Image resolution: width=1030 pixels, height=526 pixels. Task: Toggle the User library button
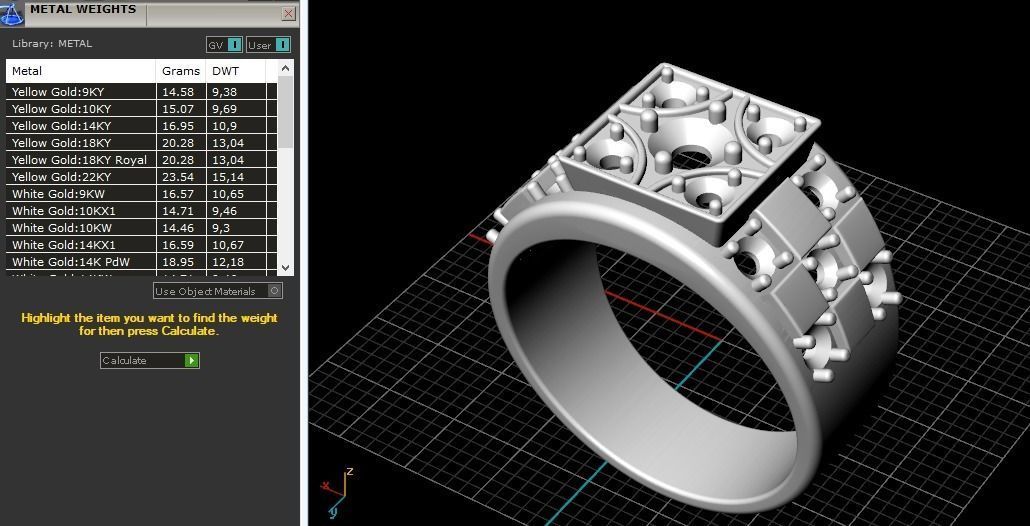[268, 45]
